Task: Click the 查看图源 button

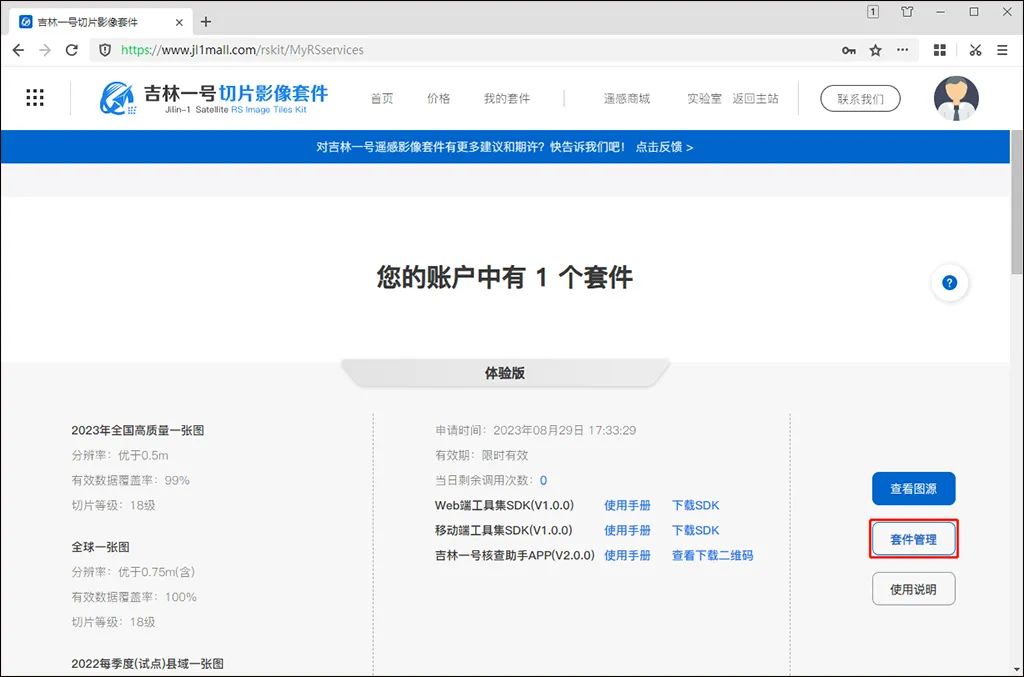Action: coord(914,488)
